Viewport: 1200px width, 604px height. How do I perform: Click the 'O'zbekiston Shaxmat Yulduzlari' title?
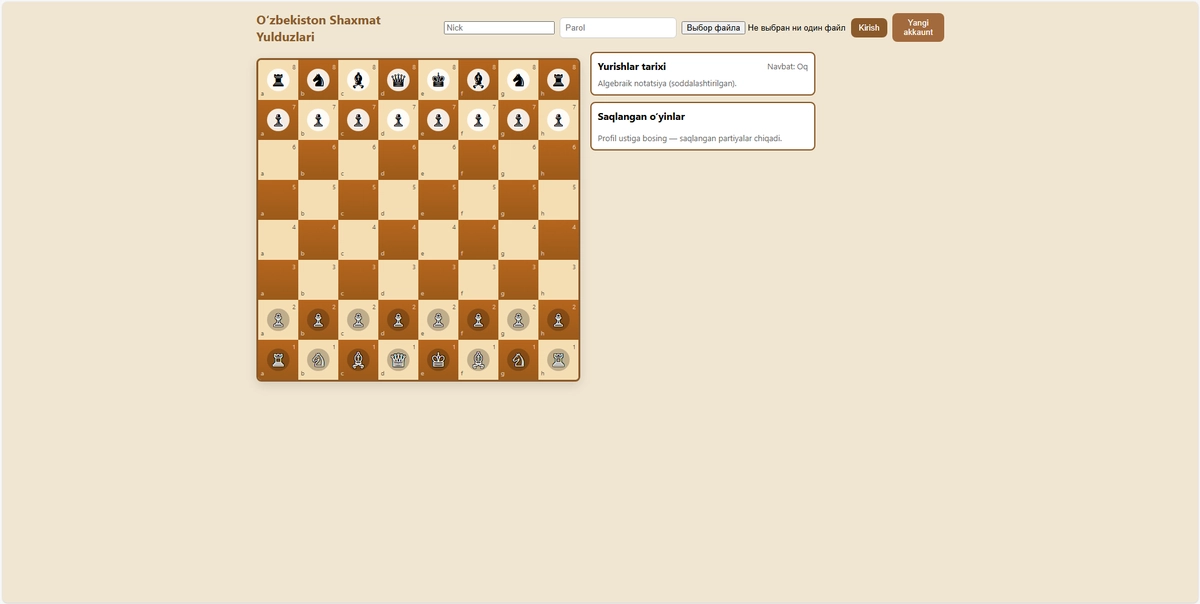click(318, 28)
